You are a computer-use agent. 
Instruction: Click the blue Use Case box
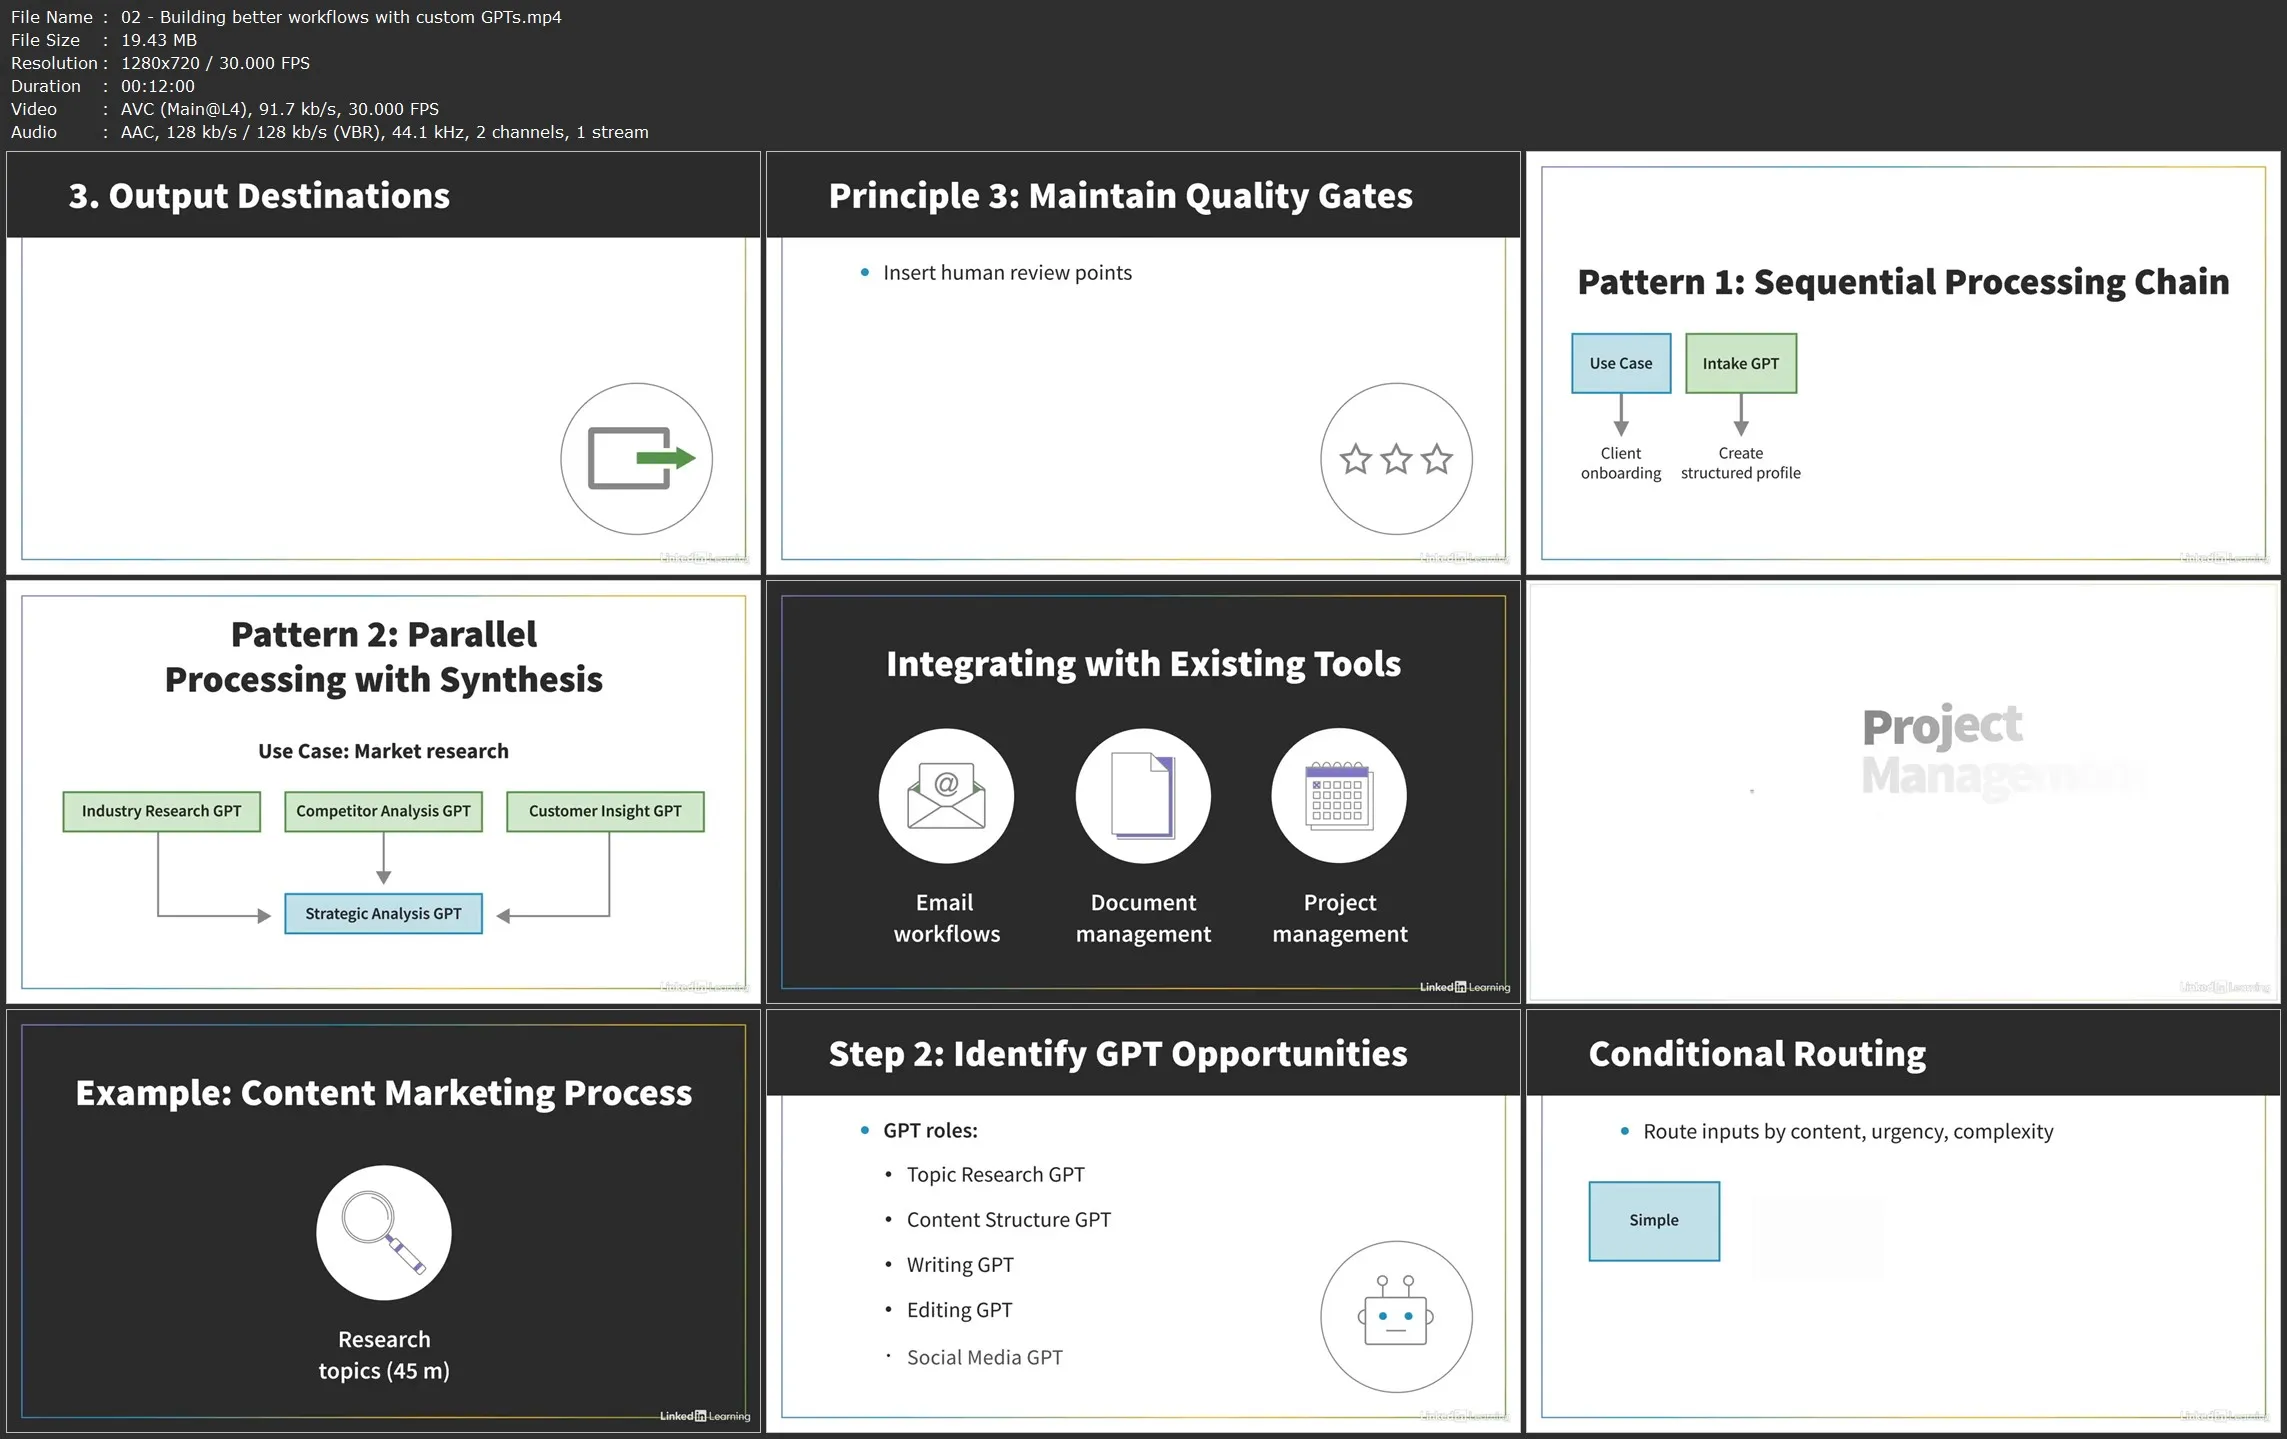(1621, 363)
